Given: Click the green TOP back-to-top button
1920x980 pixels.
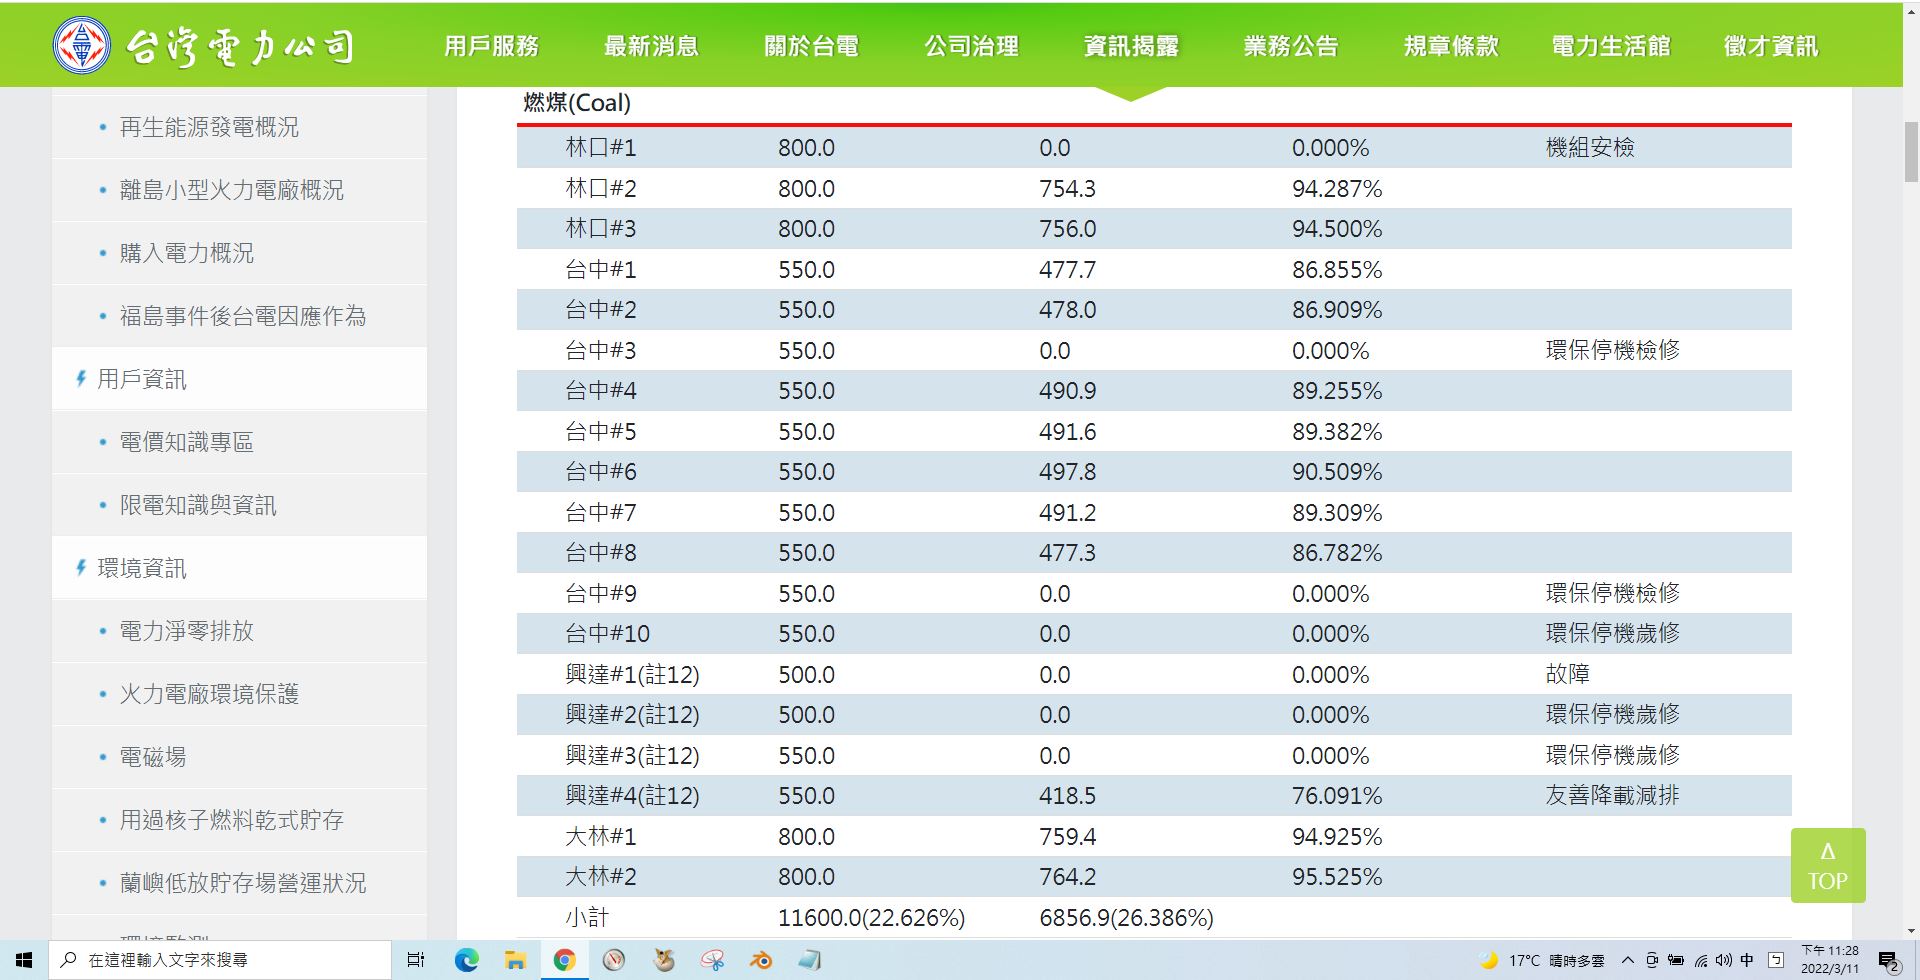Looking at the screenshot, I should (x=1827, y=866).
